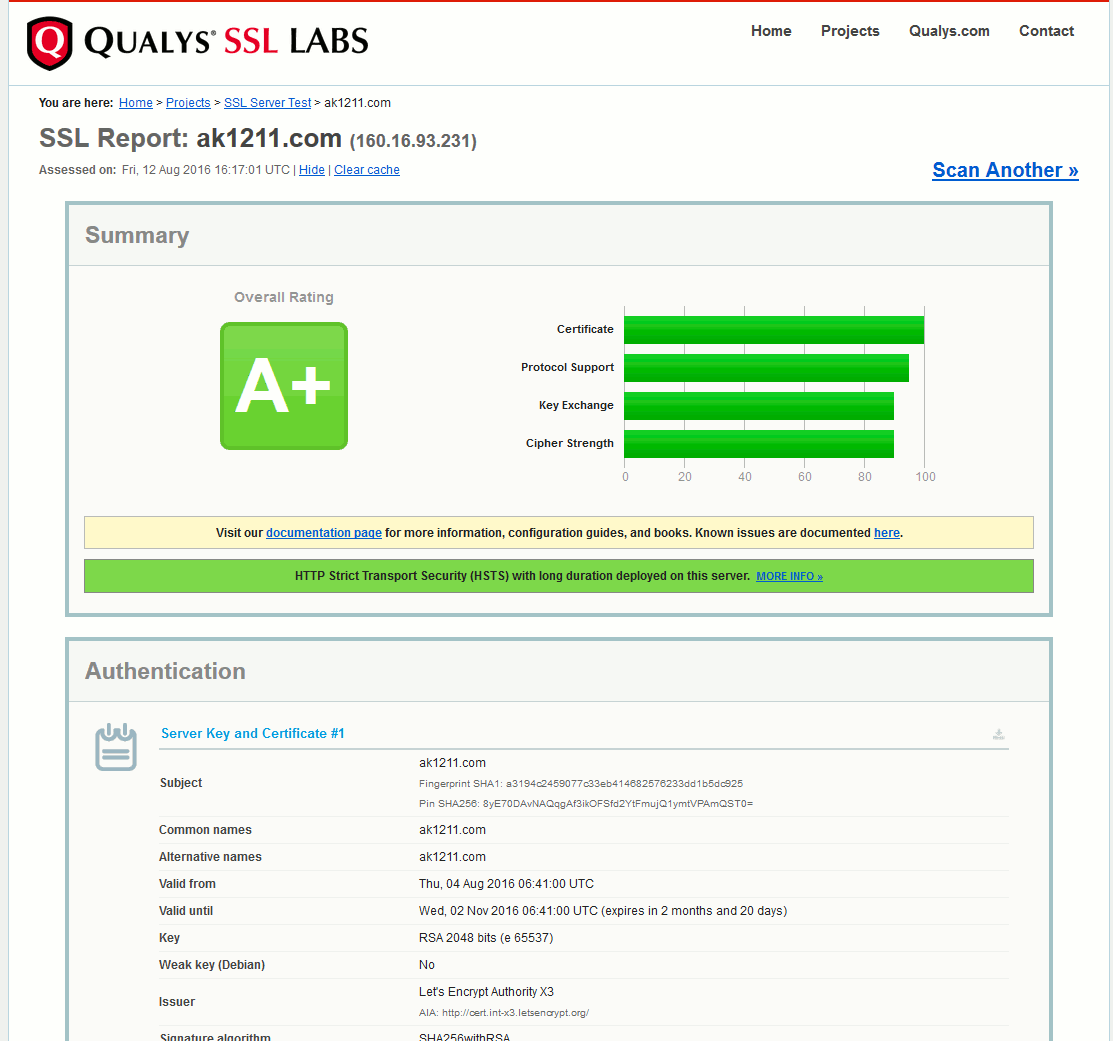Select the SSL Report ak1211.com title
1113x1041 pixels.
pos(190,138)
